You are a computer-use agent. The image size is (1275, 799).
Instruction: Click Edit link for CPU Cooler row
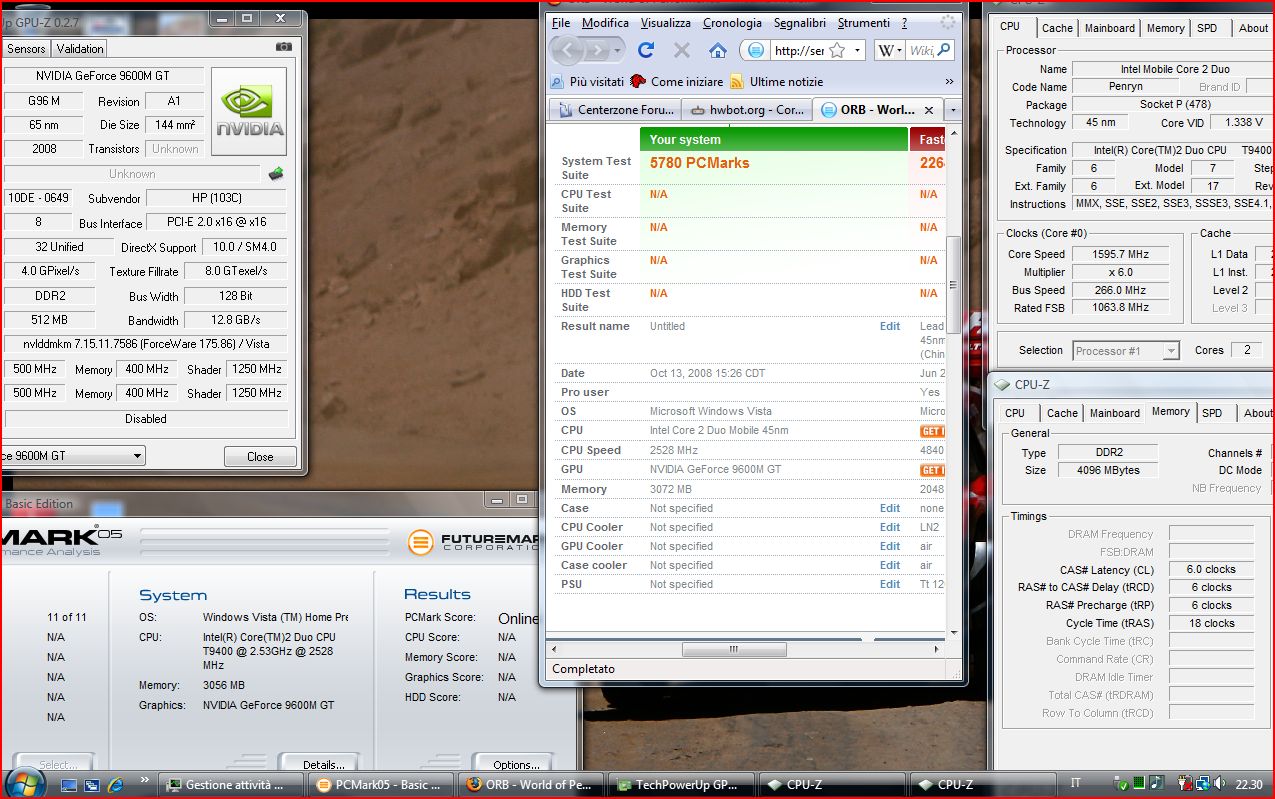[890, 527]
